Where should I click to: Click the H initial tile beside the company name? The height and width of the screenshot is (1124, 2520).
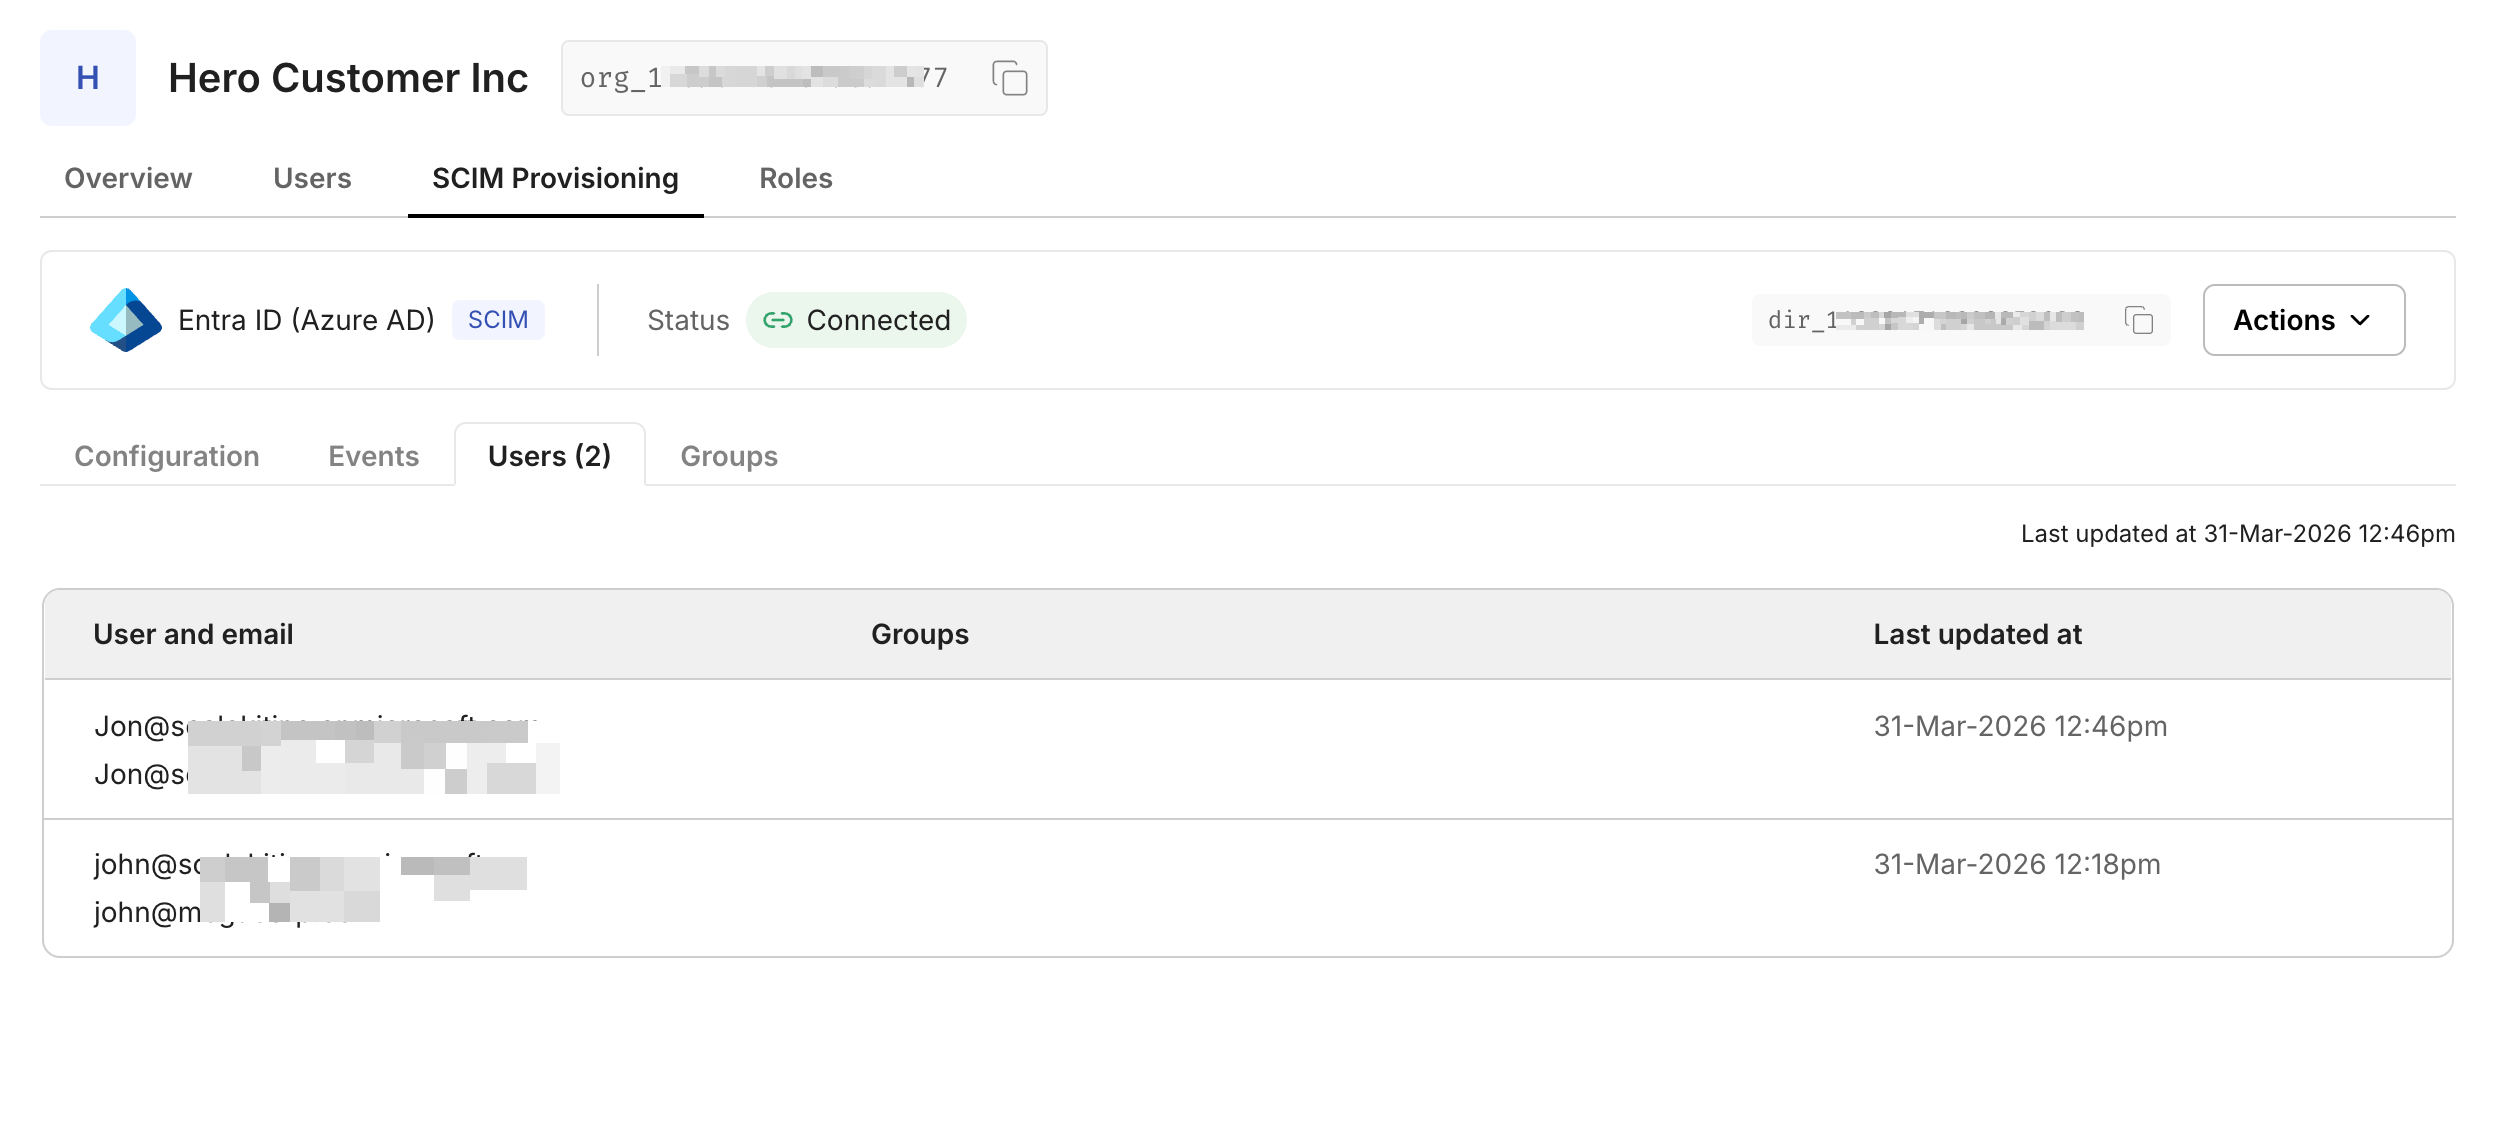click(88, 78)
